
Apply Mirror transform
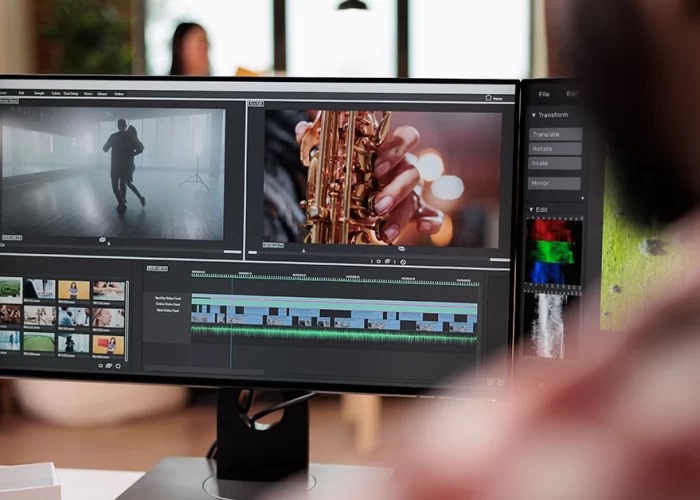point(554,184)
